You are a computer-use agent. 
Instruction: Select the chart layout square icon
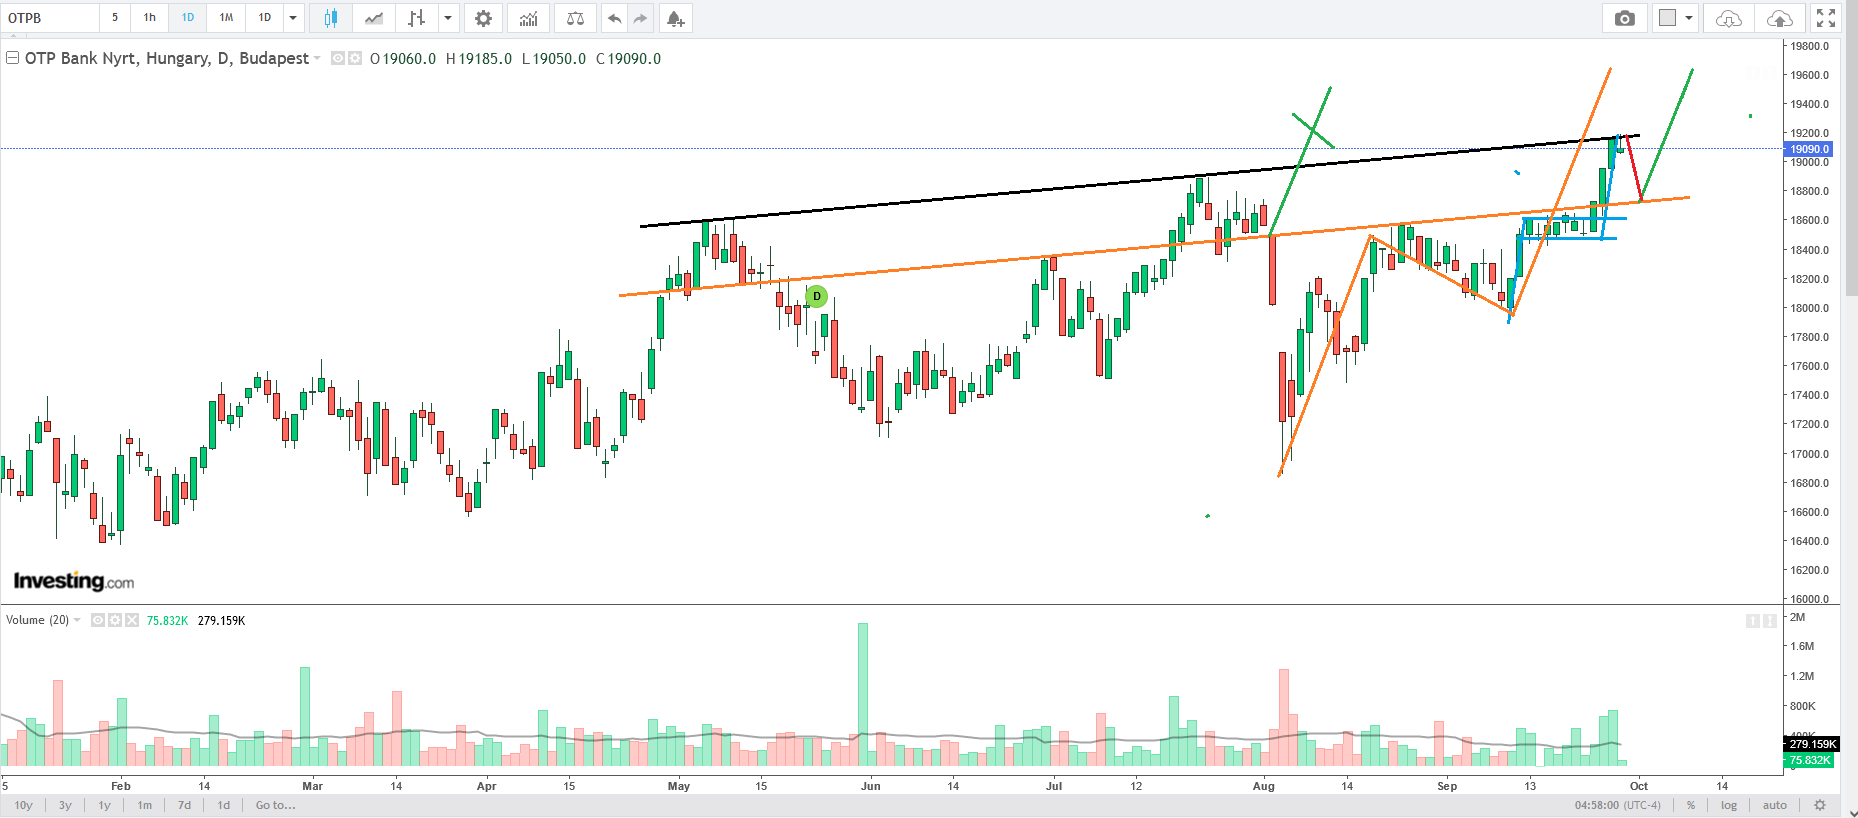point(1667,18)
